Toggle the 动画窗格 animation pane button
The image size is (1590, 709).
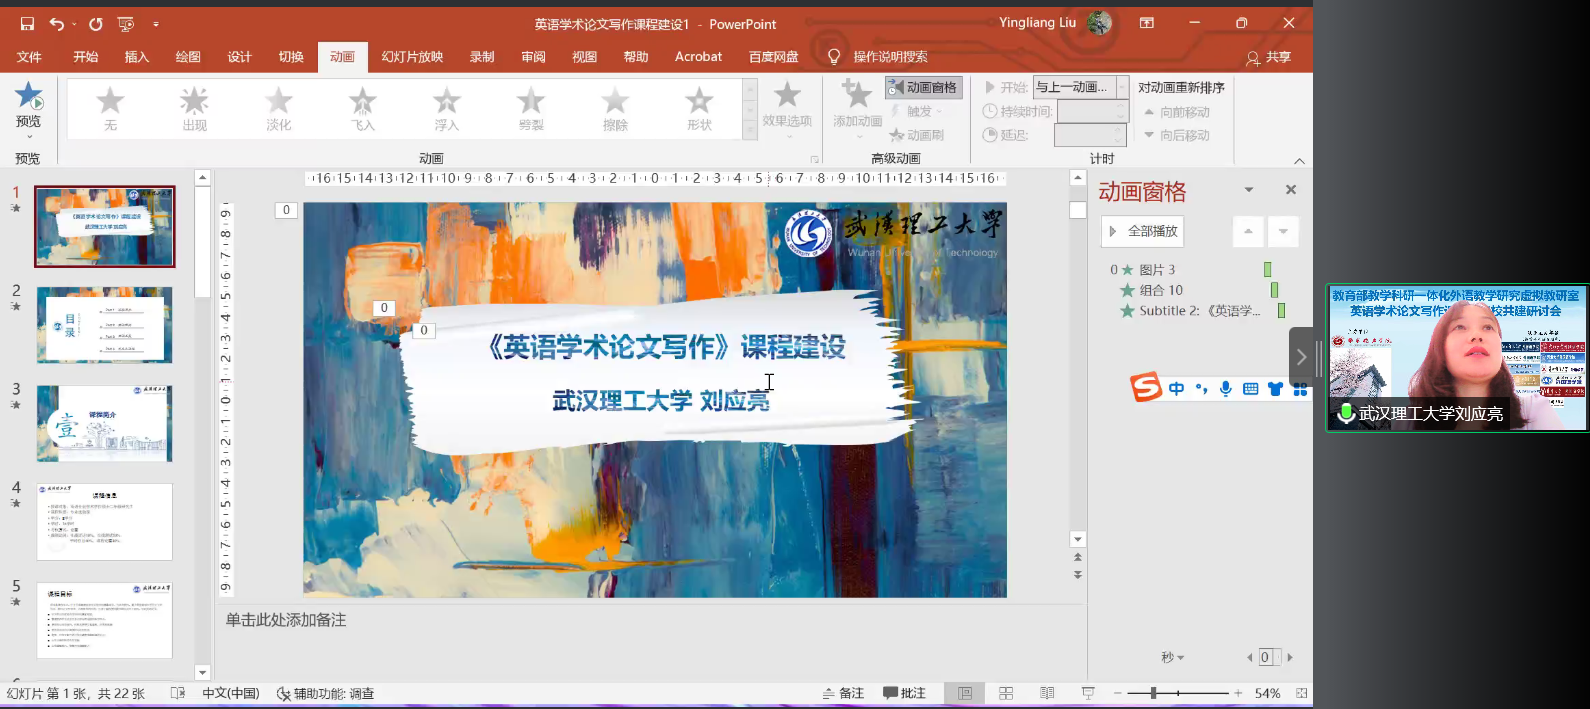923,88
